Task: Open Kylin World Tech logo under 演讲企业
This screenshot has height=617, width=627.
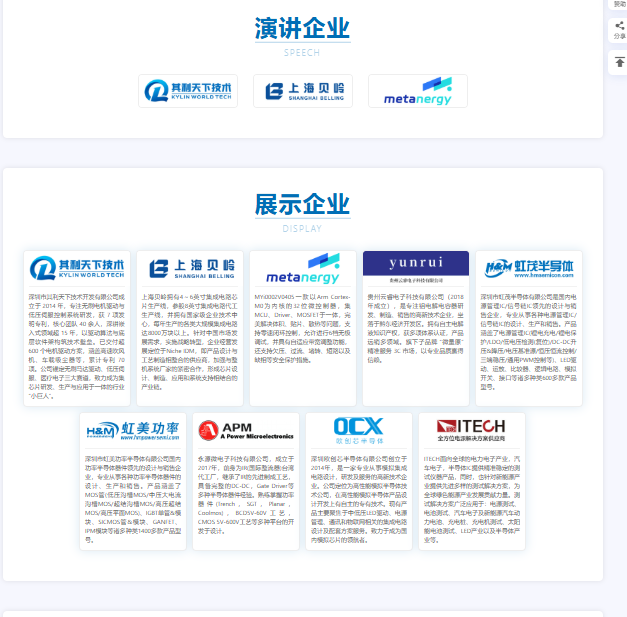Action: 188,91
